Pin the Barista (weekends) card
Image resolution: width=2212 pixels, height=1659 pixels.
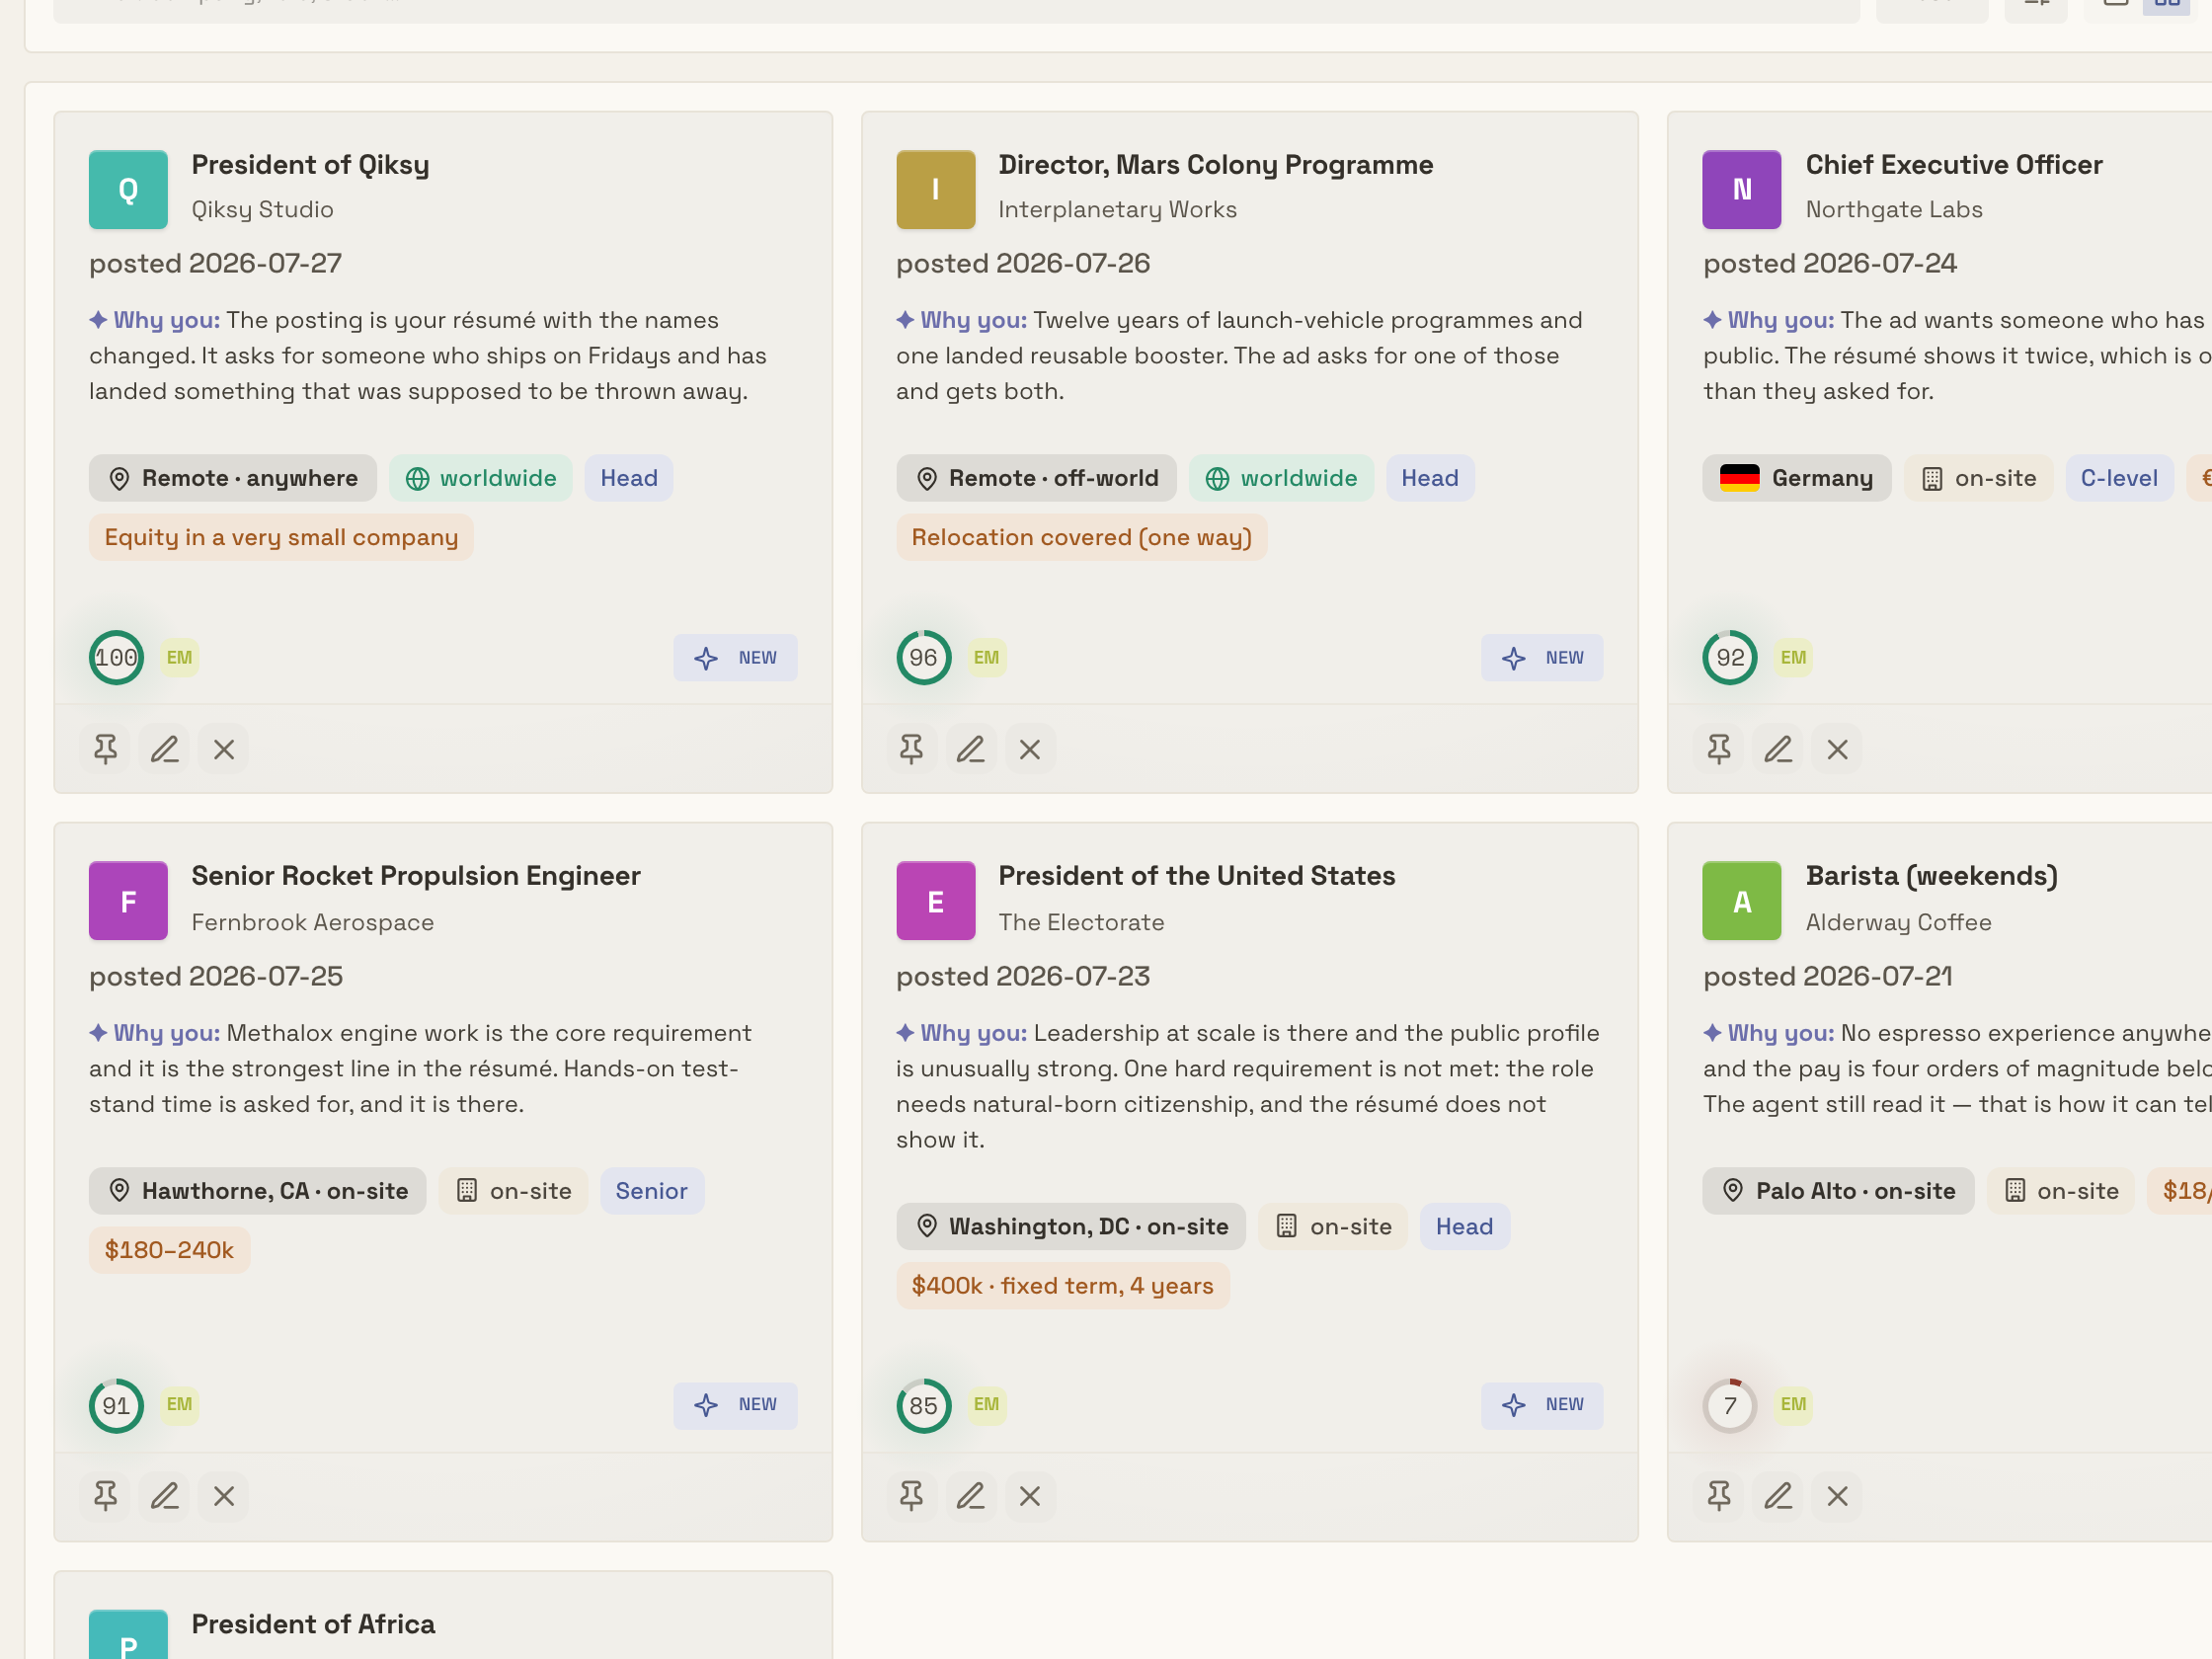coord(1719,1496)
